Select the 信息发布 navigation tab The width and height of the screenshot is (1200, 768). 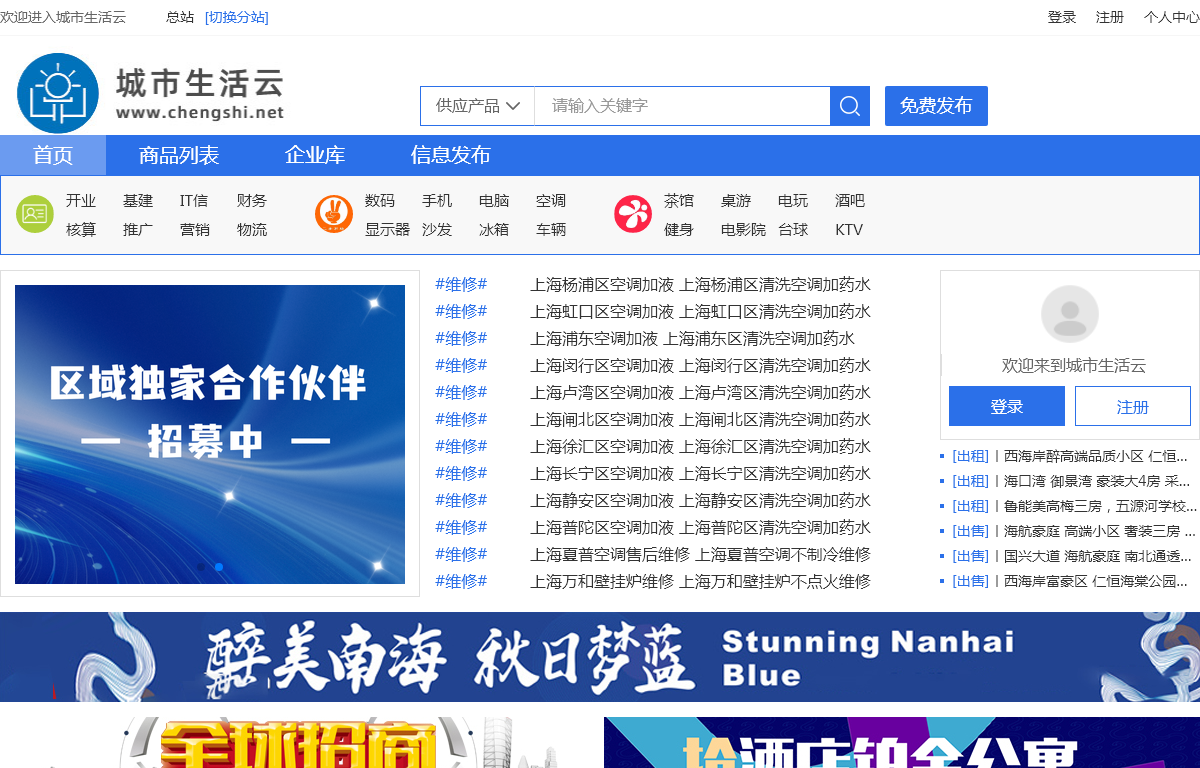450,155
